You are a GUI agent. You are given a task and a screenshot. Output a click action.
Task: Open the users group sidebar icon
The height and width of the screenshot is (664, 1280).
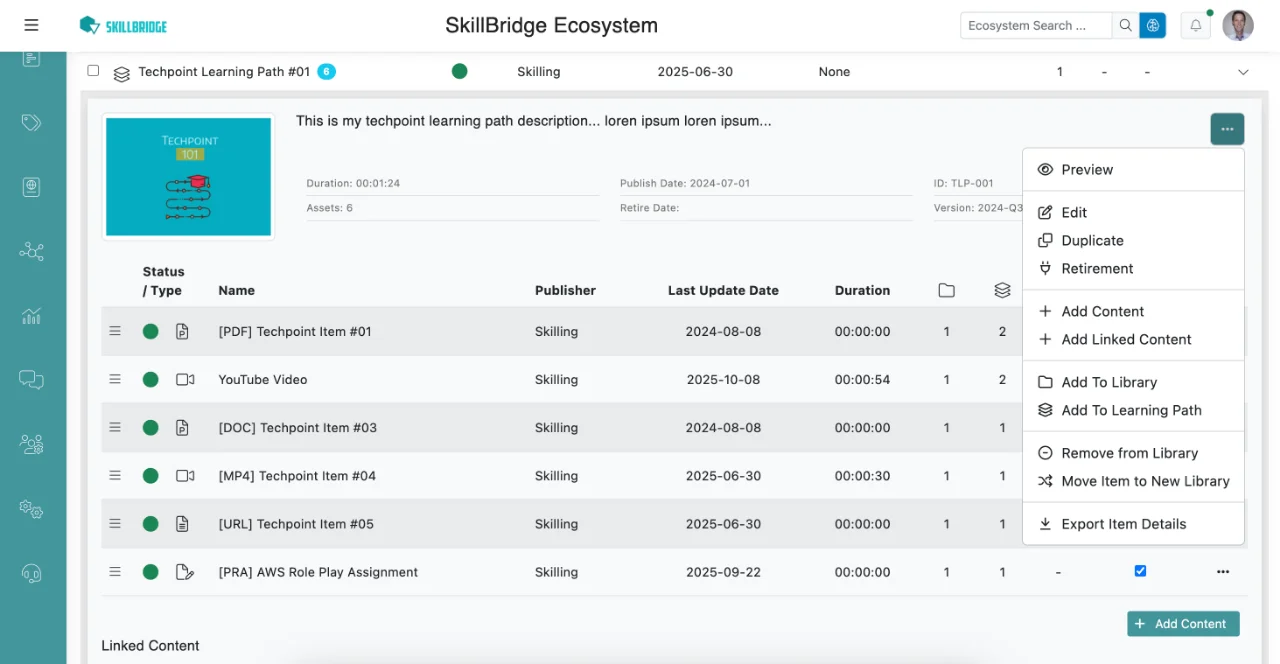coord(31,443)
